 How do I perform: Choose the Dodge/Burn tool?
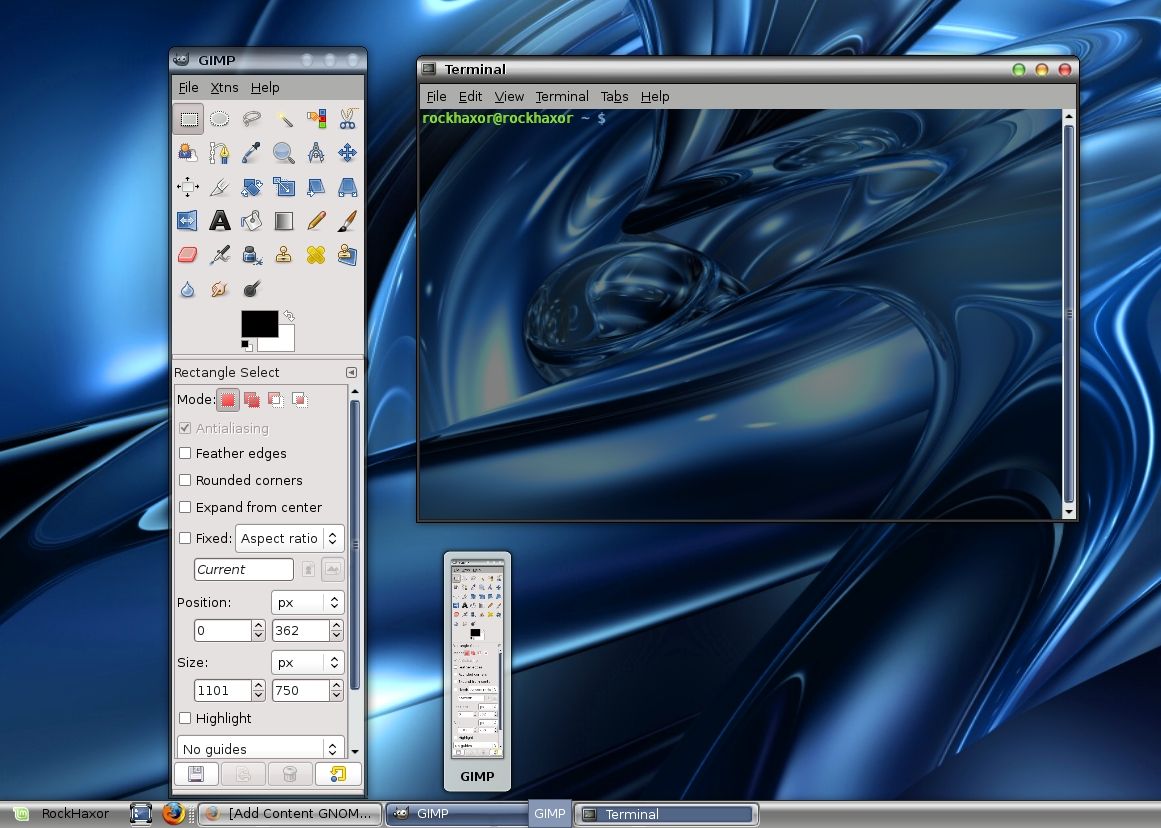tap(252, 289)
